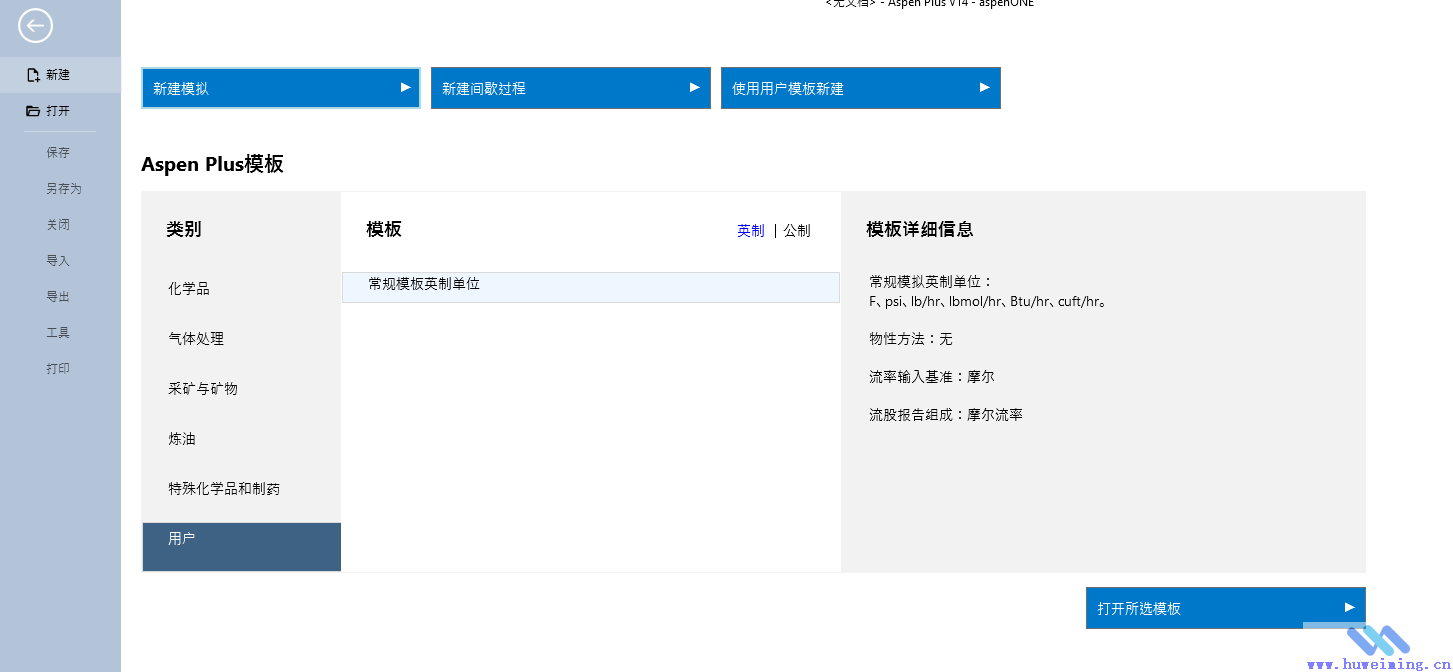Select the 用户 category
The width and height of the screenshot is (1453, 672).
point(241,547)
